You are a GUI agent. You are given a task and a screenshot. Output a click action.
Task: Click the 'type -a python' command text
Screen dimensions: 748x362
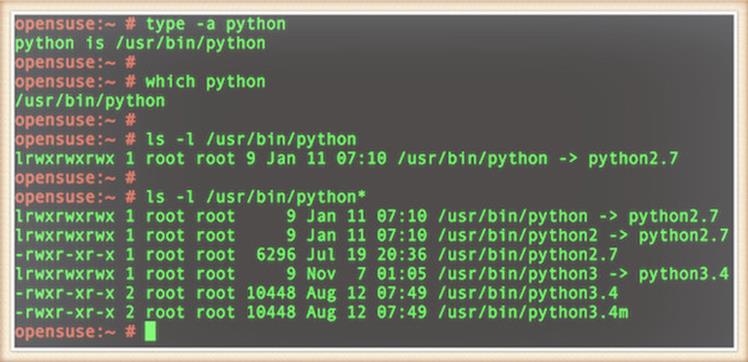coord(216,24)
